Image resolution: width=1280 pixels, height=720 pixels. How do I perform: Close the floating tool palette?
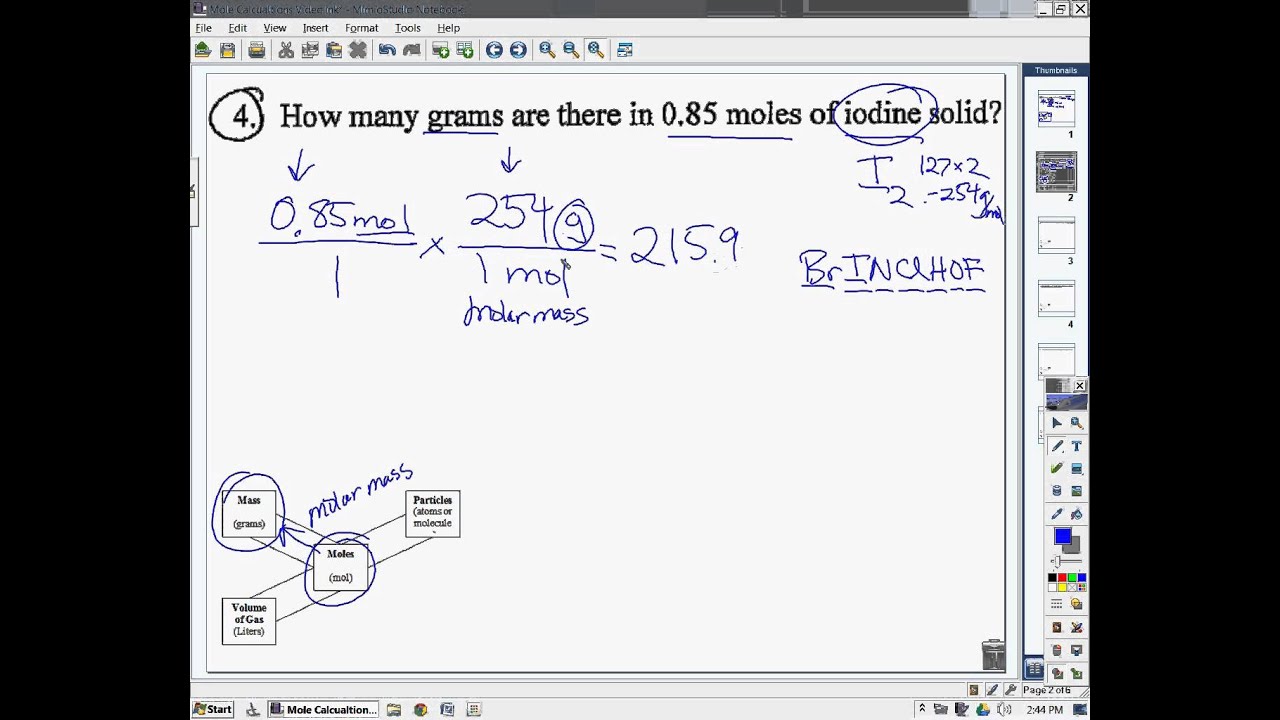(1079, 386)
